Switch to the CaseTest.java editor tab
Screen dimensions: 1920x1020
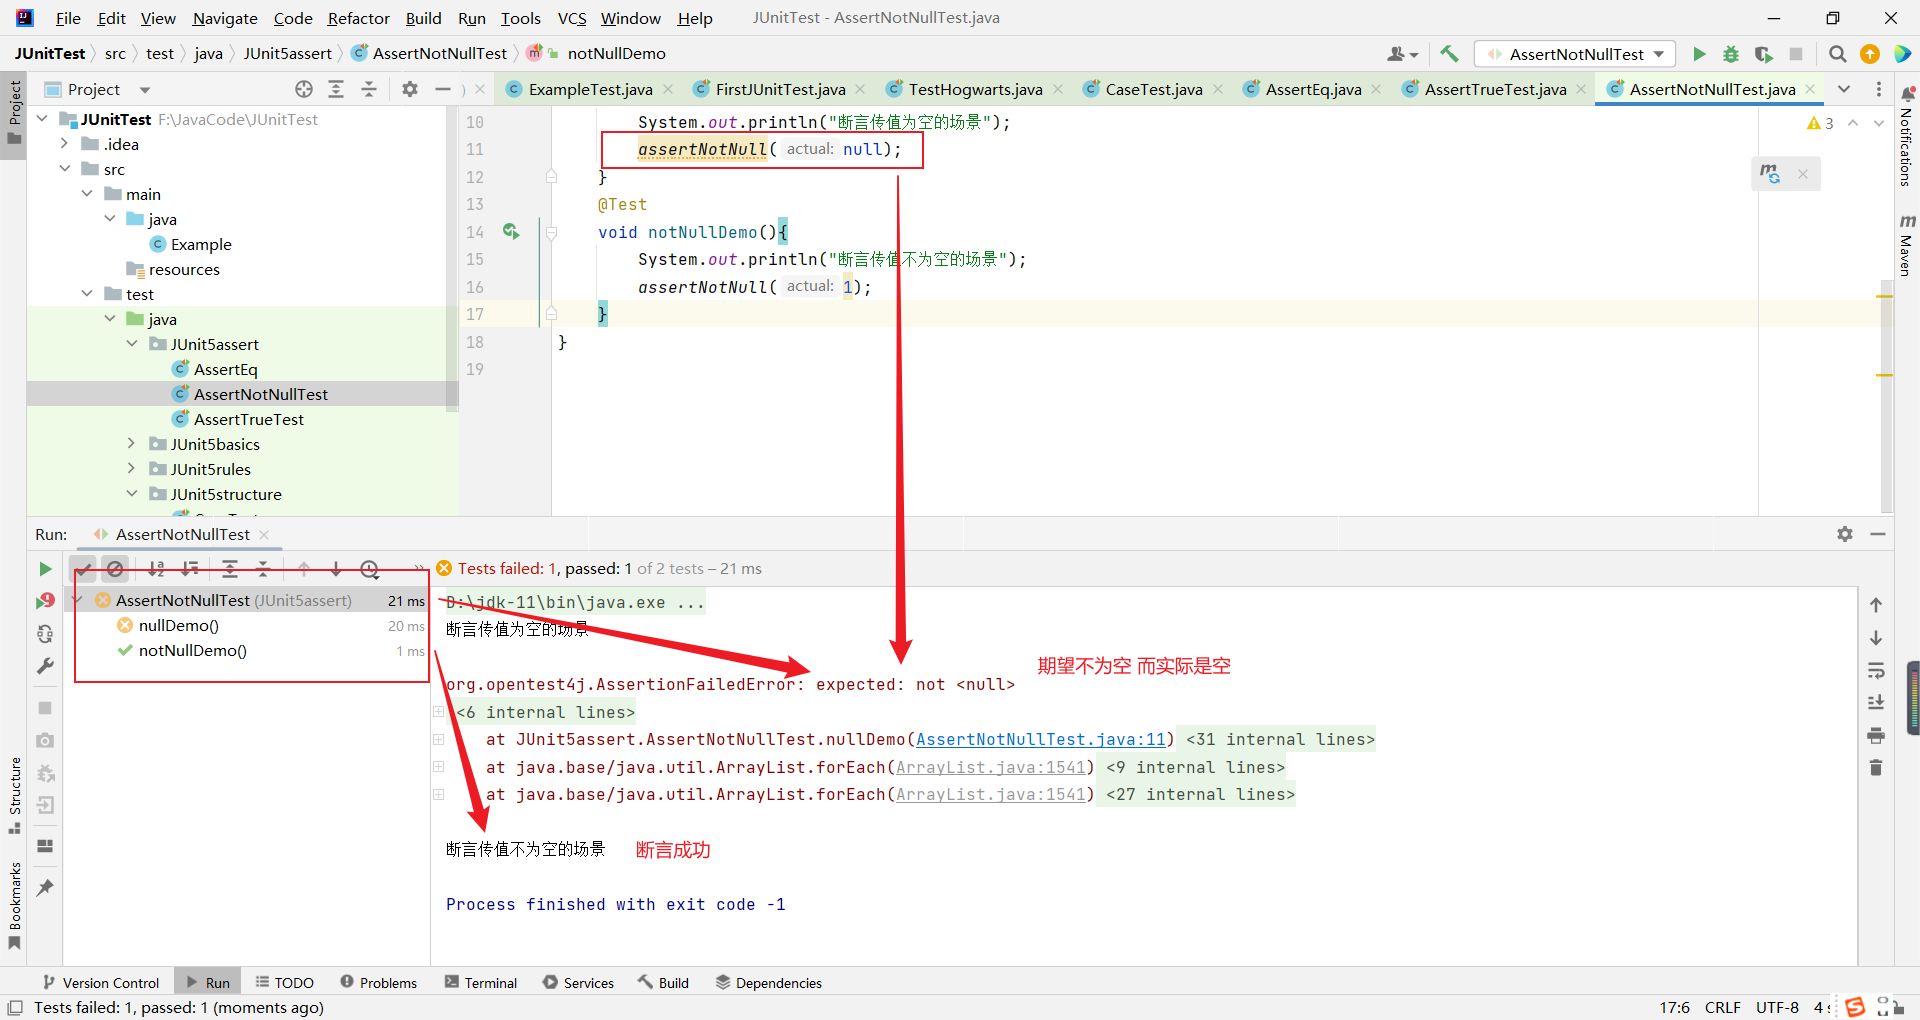pyautogui.click(x=1153, y=89)
